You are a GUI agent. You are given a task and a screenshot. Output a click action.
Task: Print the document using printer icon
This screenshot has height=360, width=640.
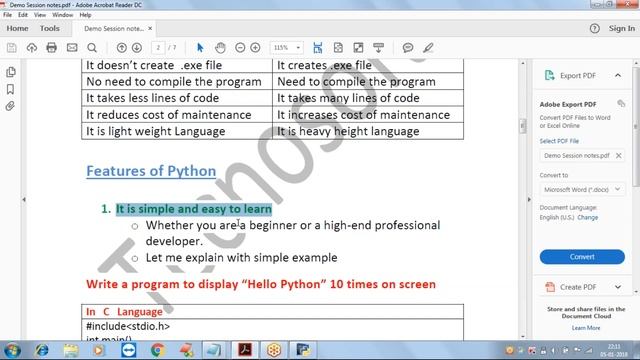click(51, 48)
